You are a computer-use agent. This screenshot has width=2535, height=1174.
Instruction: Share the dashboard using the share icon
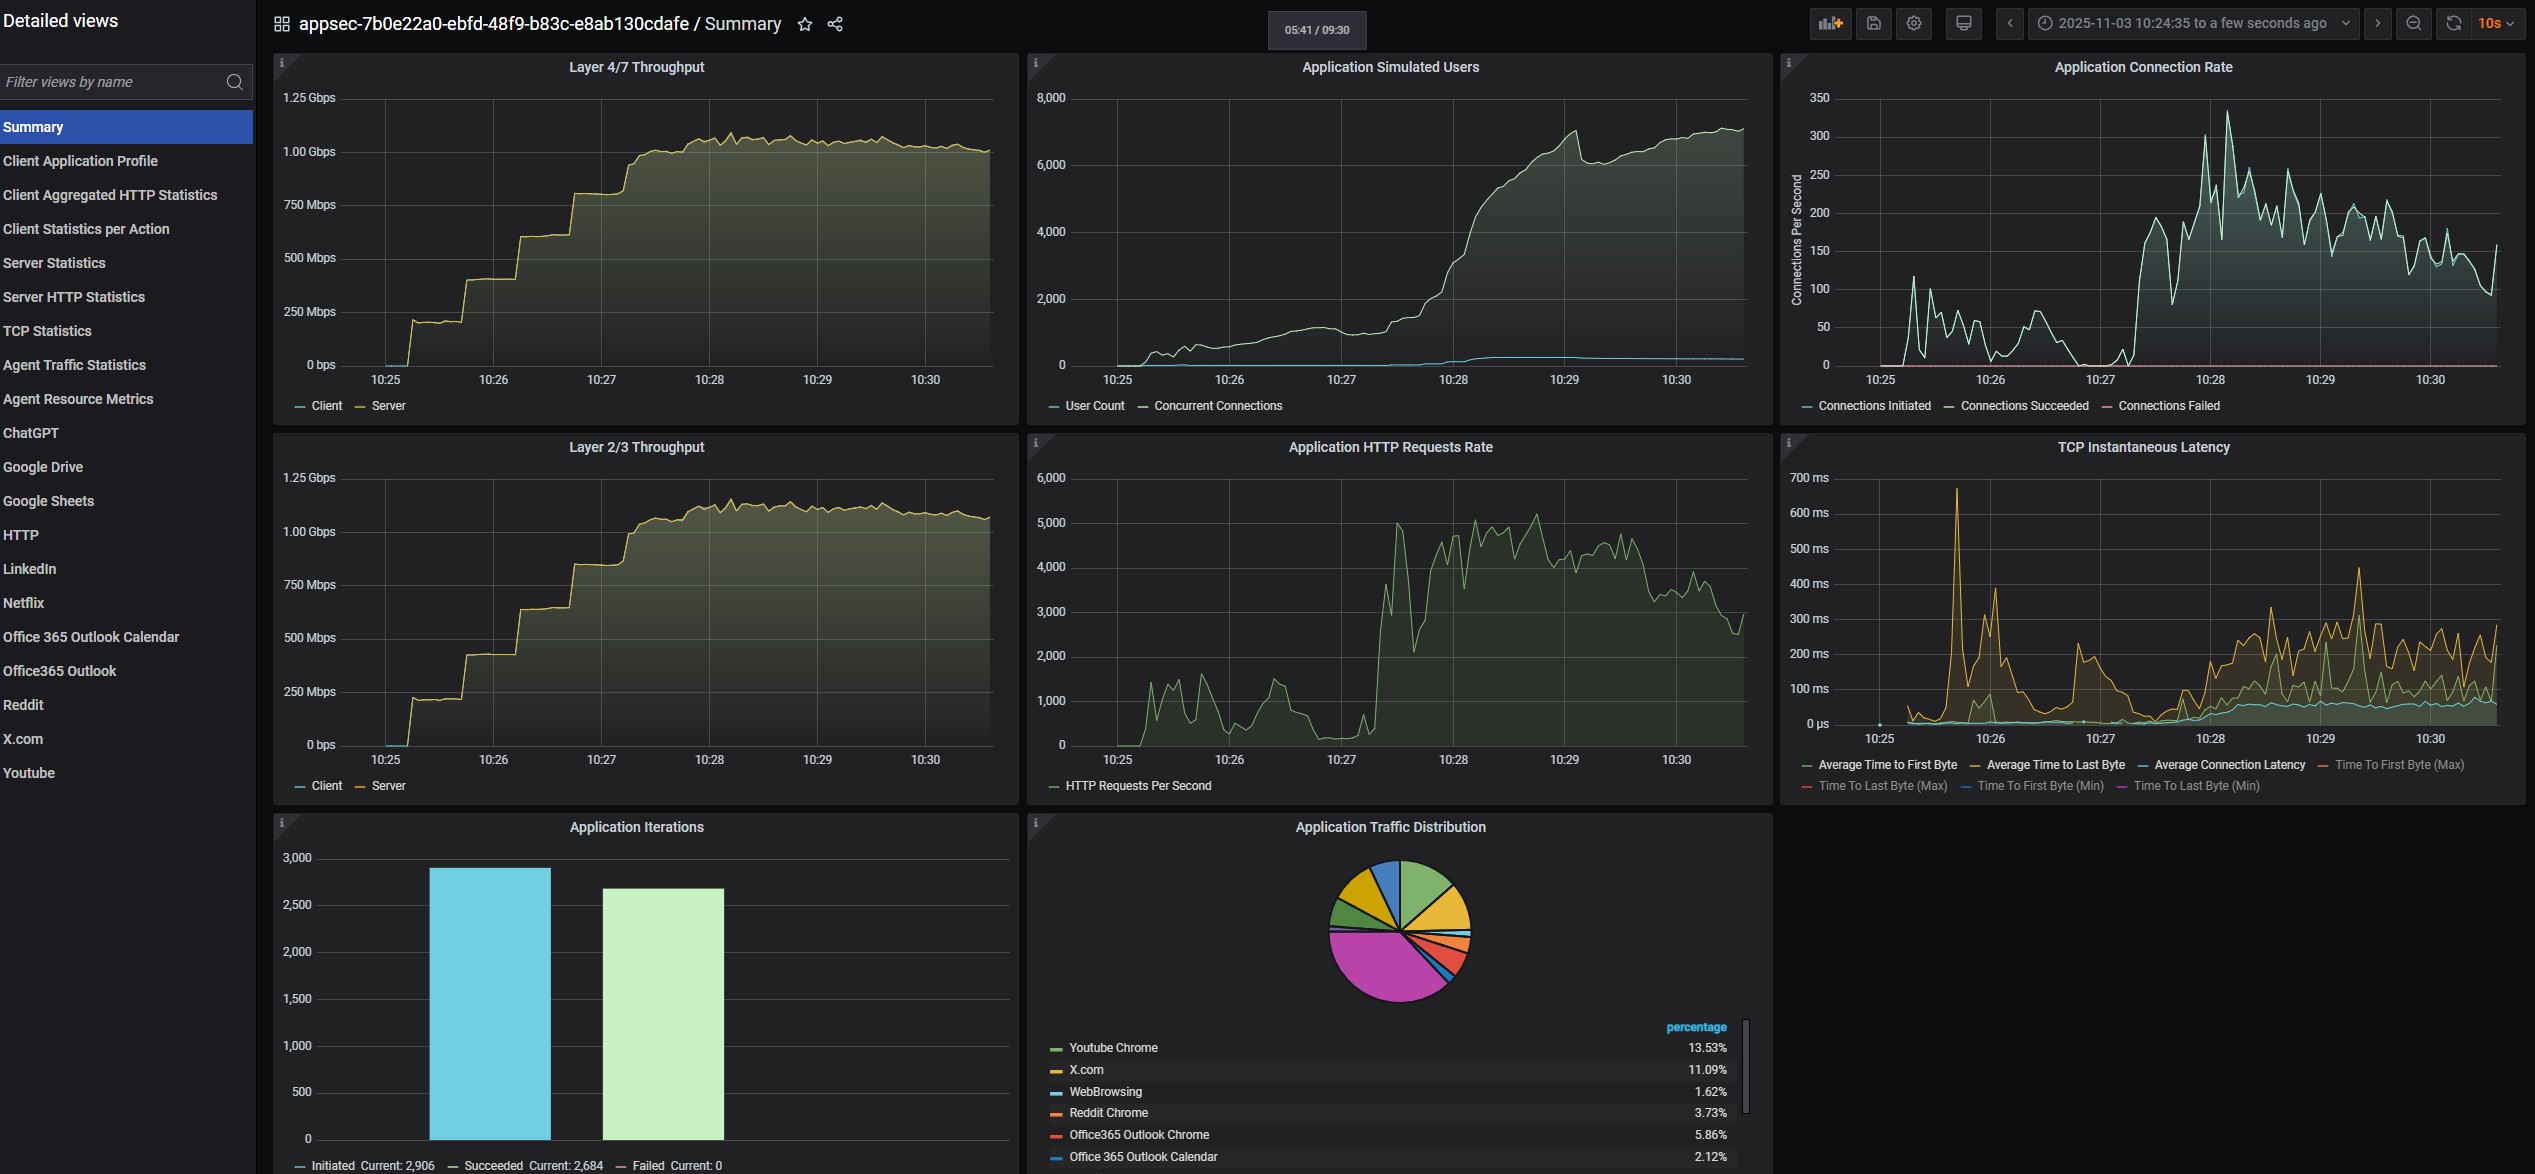pyautogui.click(x=835, y=24)
